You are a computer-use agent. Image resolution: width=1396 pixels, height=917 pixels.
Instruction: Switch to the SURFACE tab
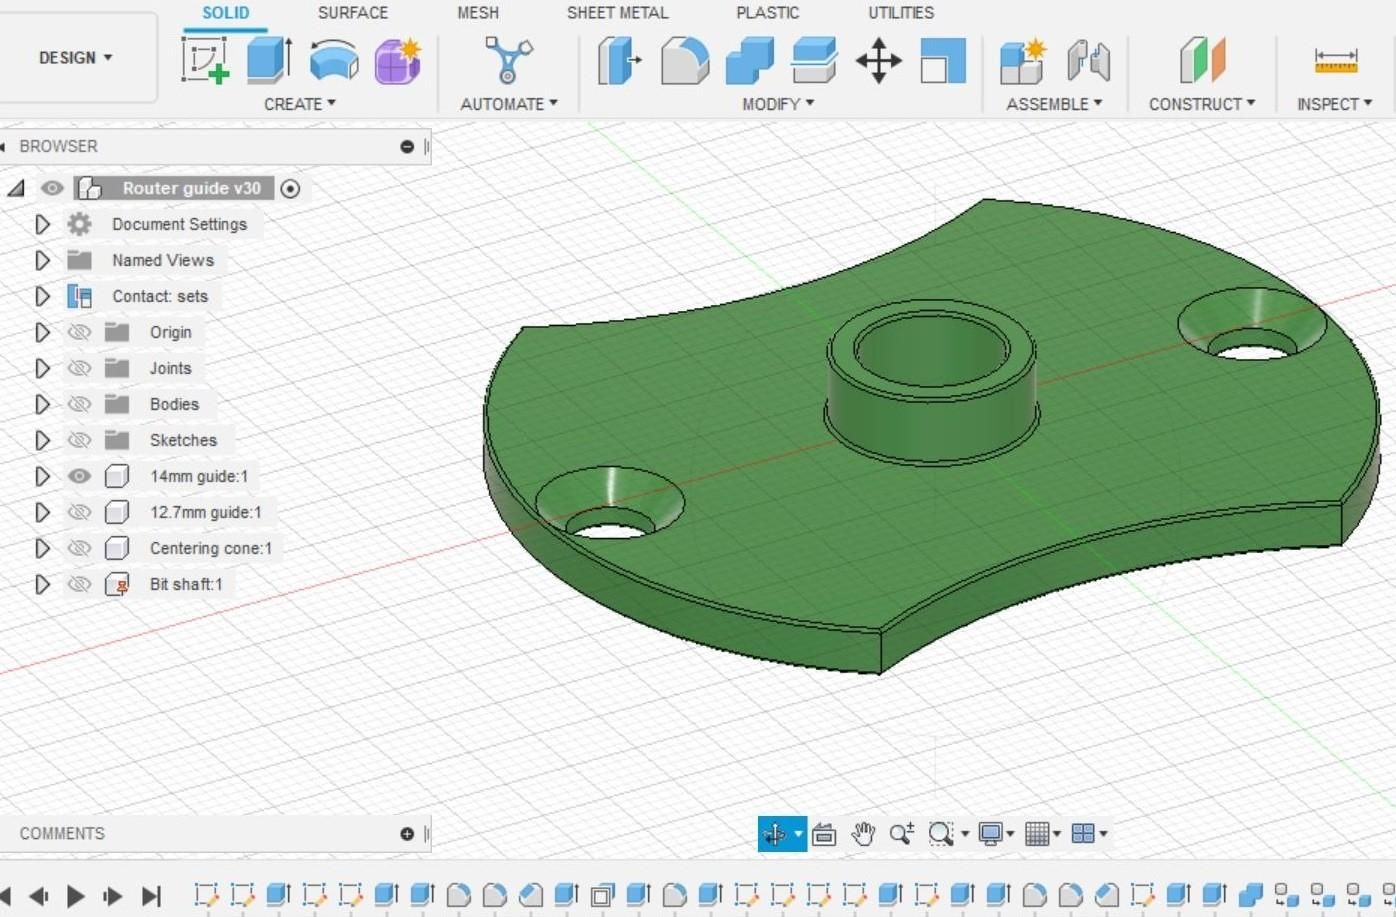[352, 13]
